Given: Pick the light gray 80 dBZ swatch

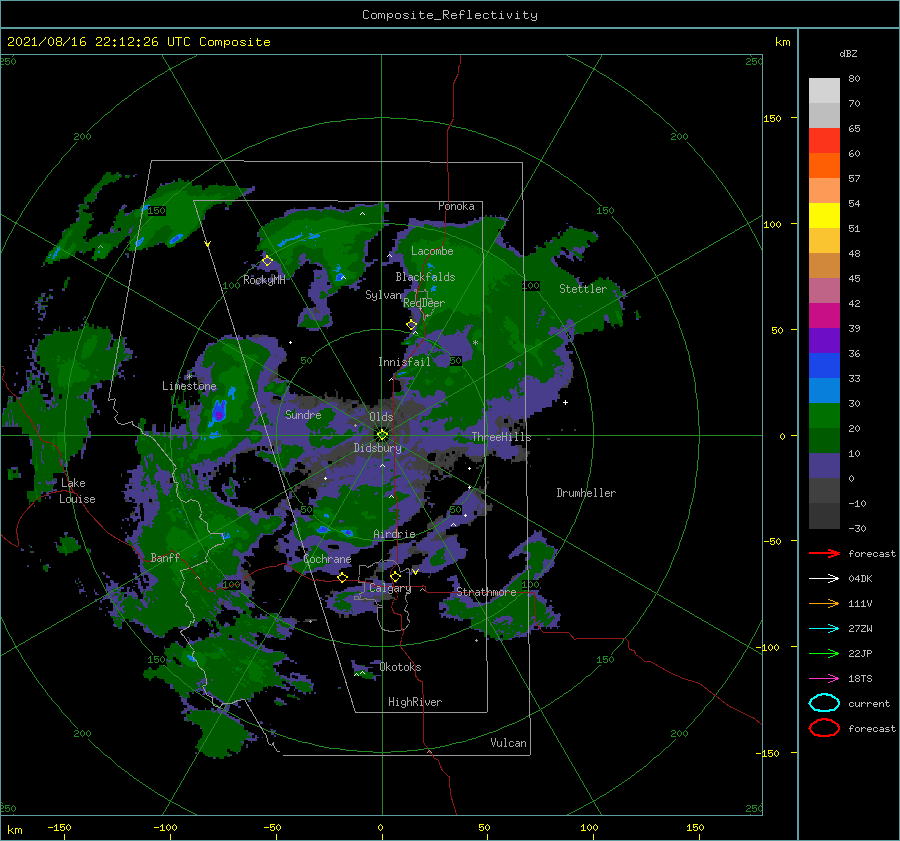Looking at the screenshot, I should 824,91.
